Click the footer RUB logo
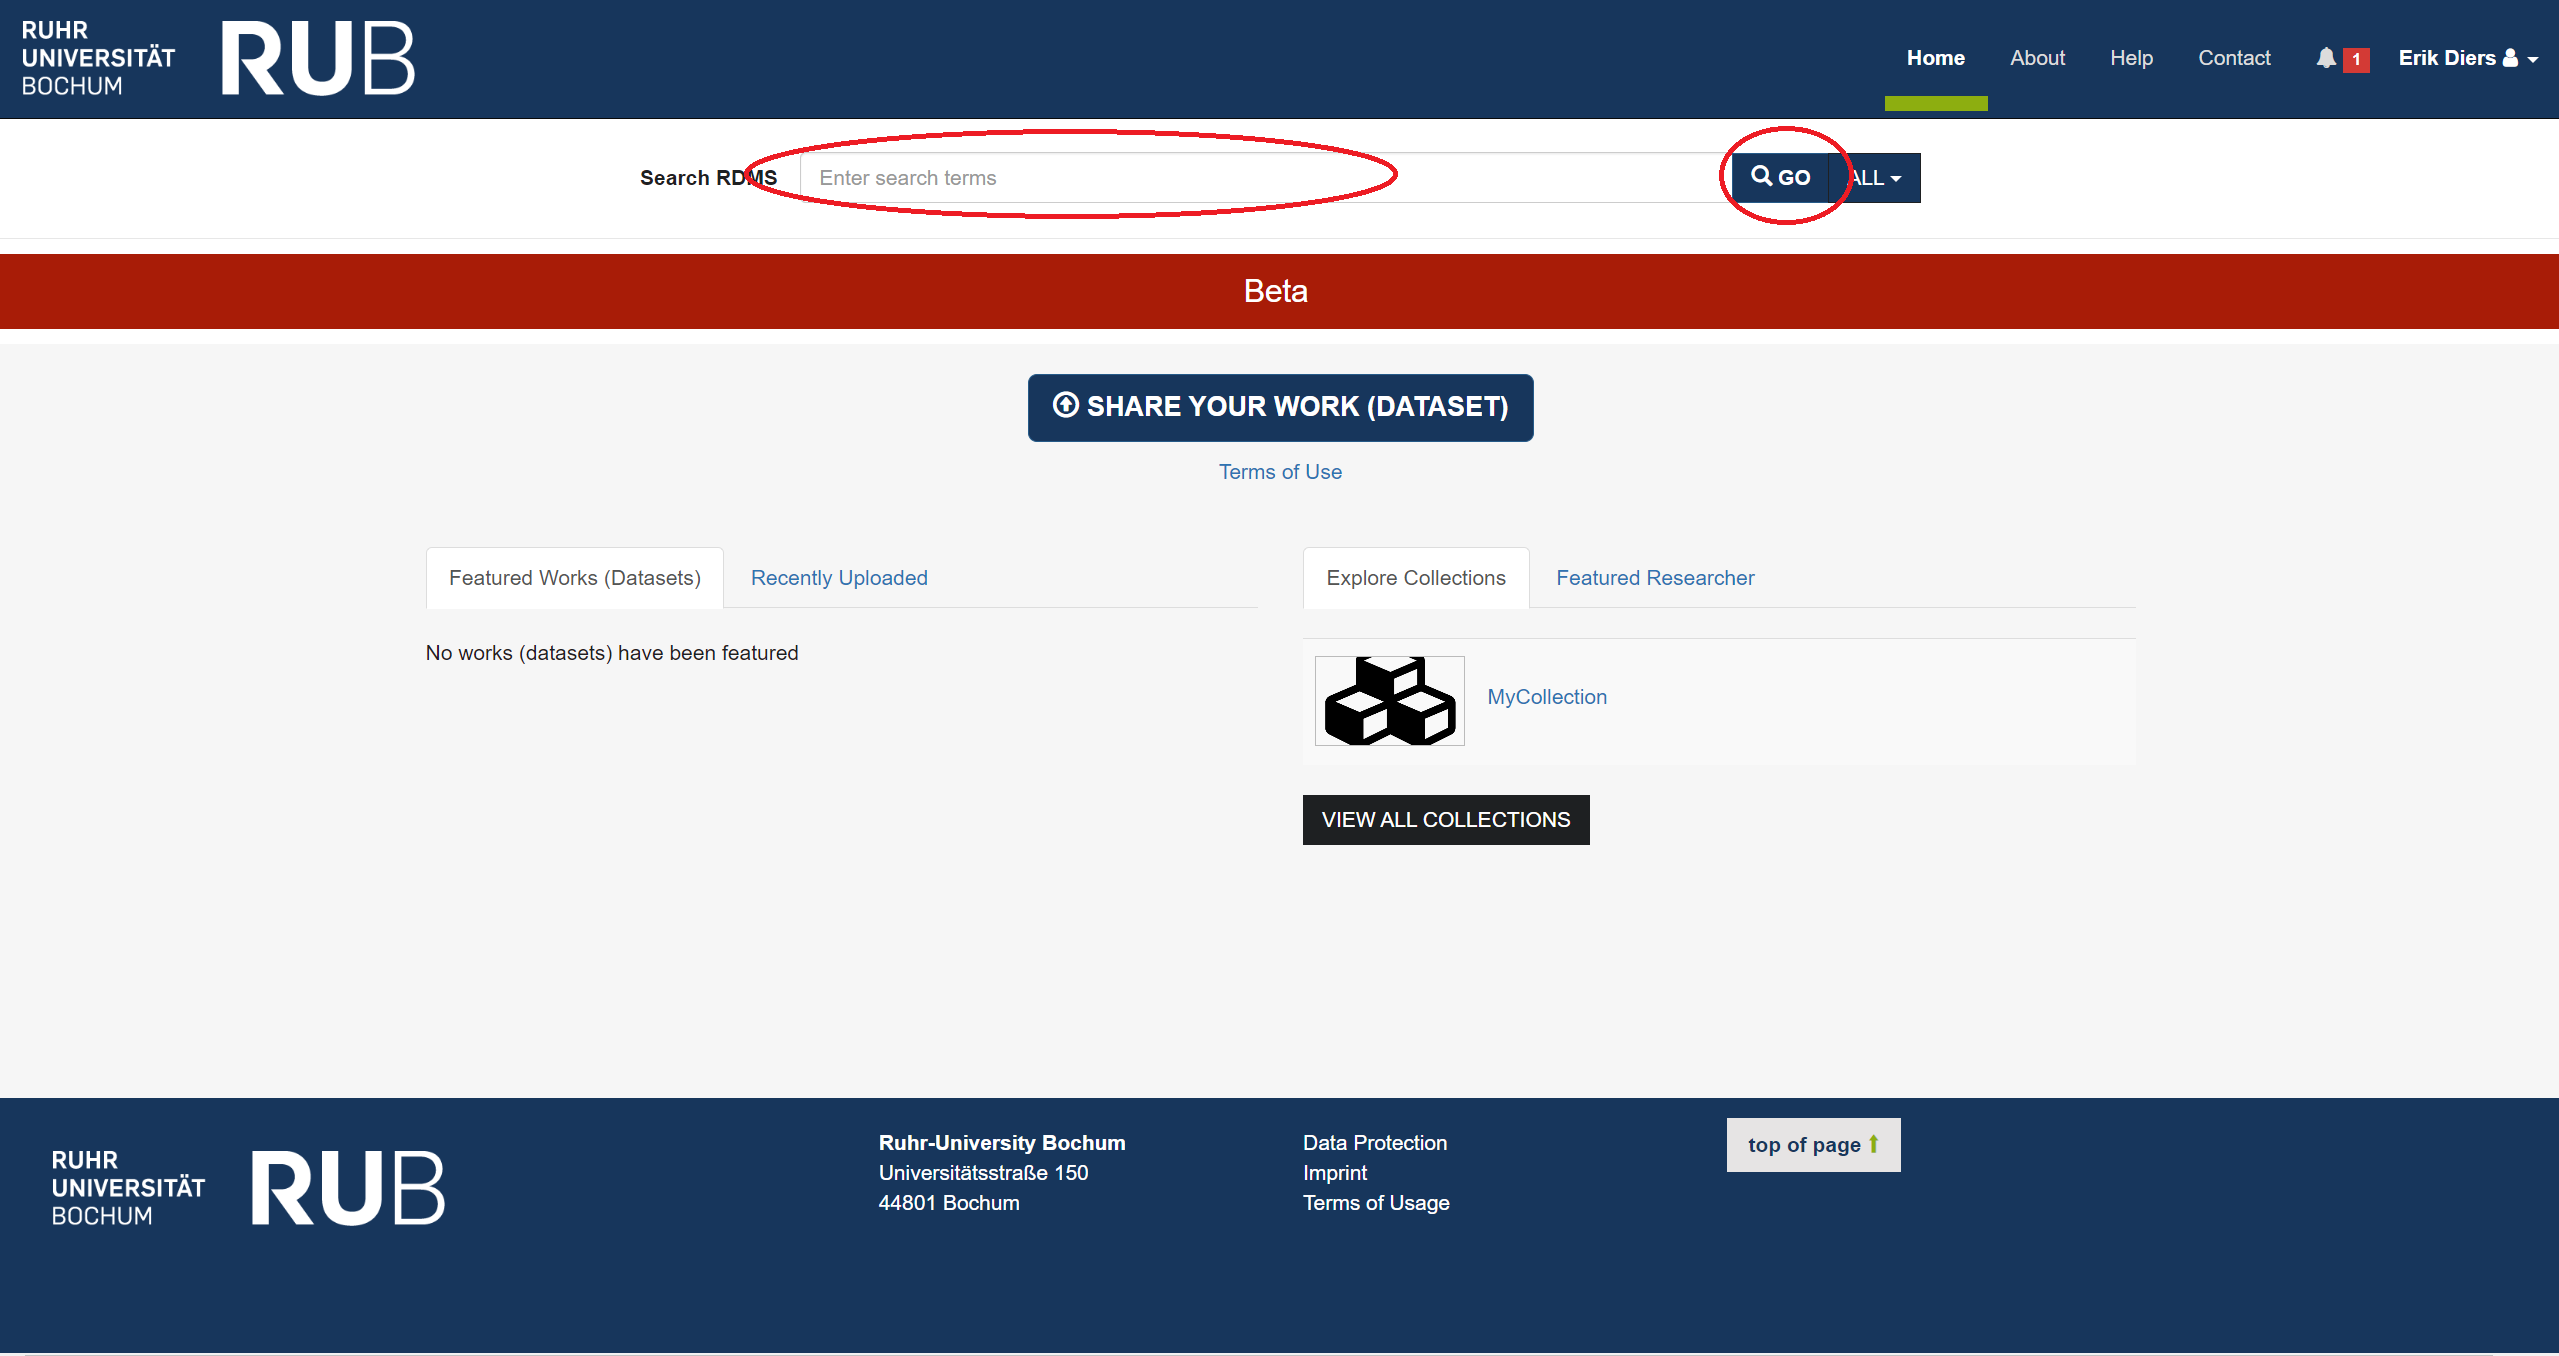Screen dimensions: 2559x1356 coord(347,1187)
